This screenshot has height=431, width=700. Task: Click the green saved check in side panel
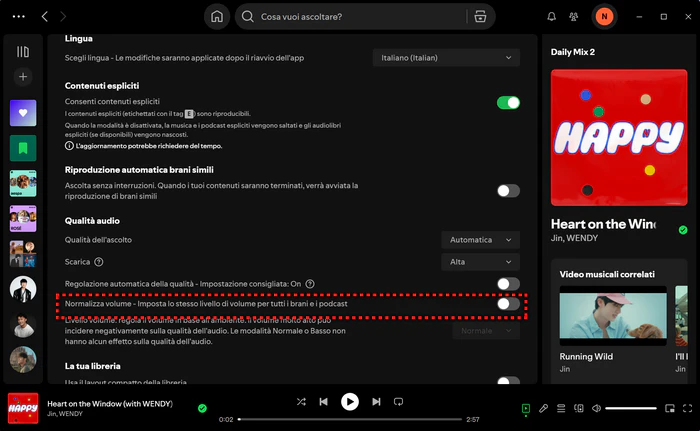[x=683, y=230]
